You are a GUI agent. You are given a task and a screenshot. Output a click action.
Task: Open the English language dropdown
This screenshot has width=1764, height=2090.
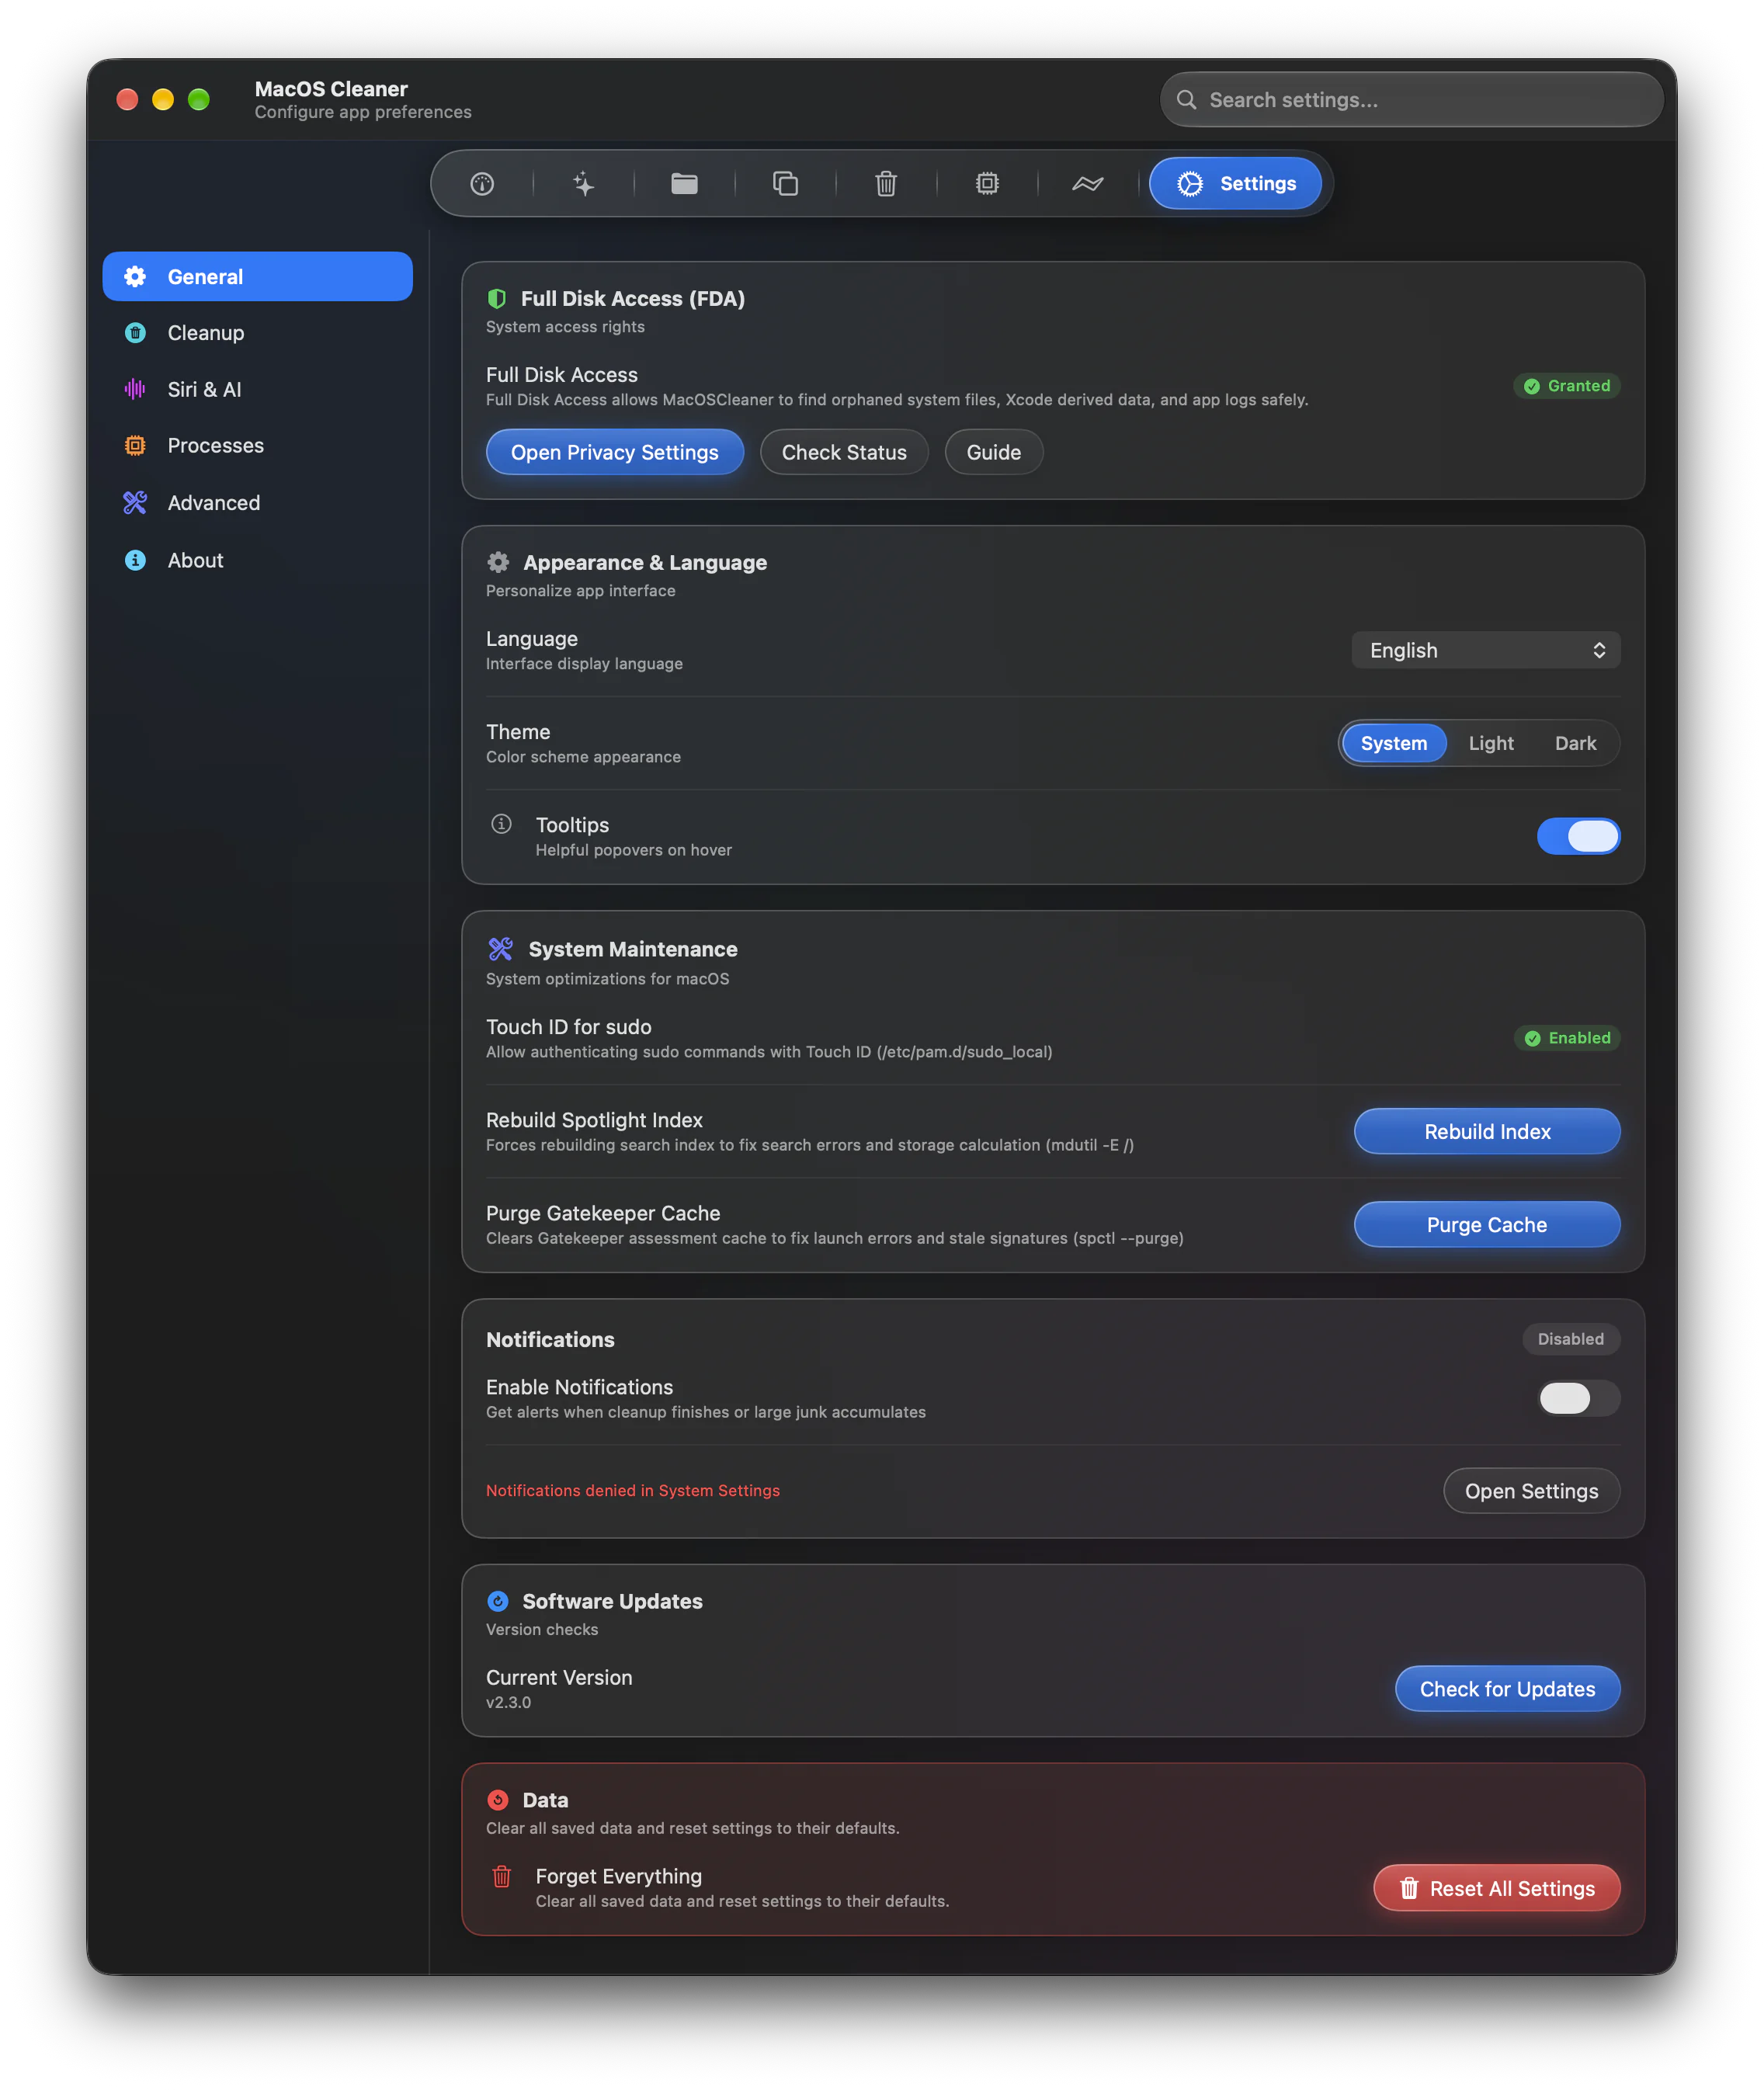1485,651
